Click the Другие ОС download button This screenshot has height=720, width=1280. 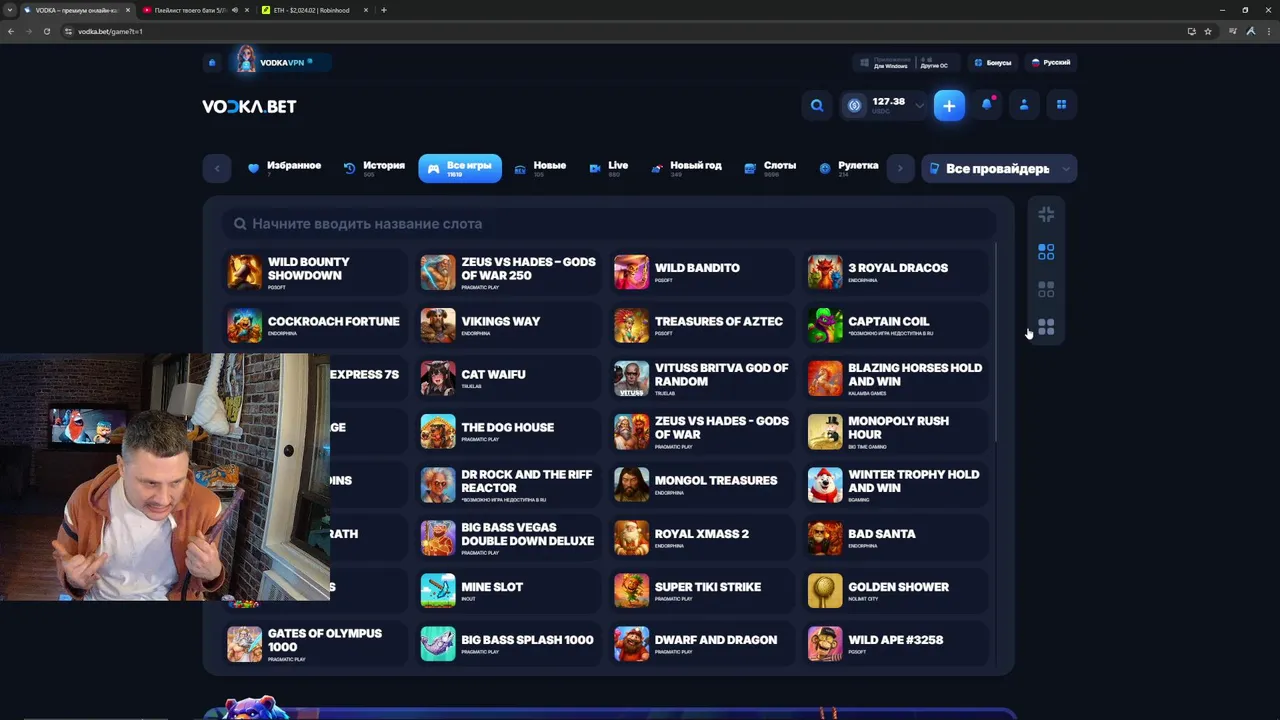[x=935, y=62]
